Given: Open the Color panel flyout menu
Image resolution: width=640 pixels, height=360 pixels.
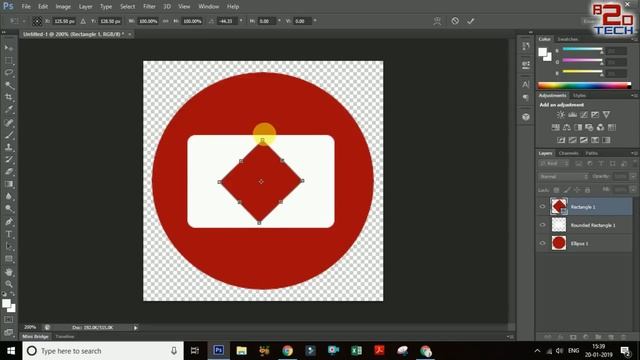Looking at the screenshot, I should pos(634,39).
